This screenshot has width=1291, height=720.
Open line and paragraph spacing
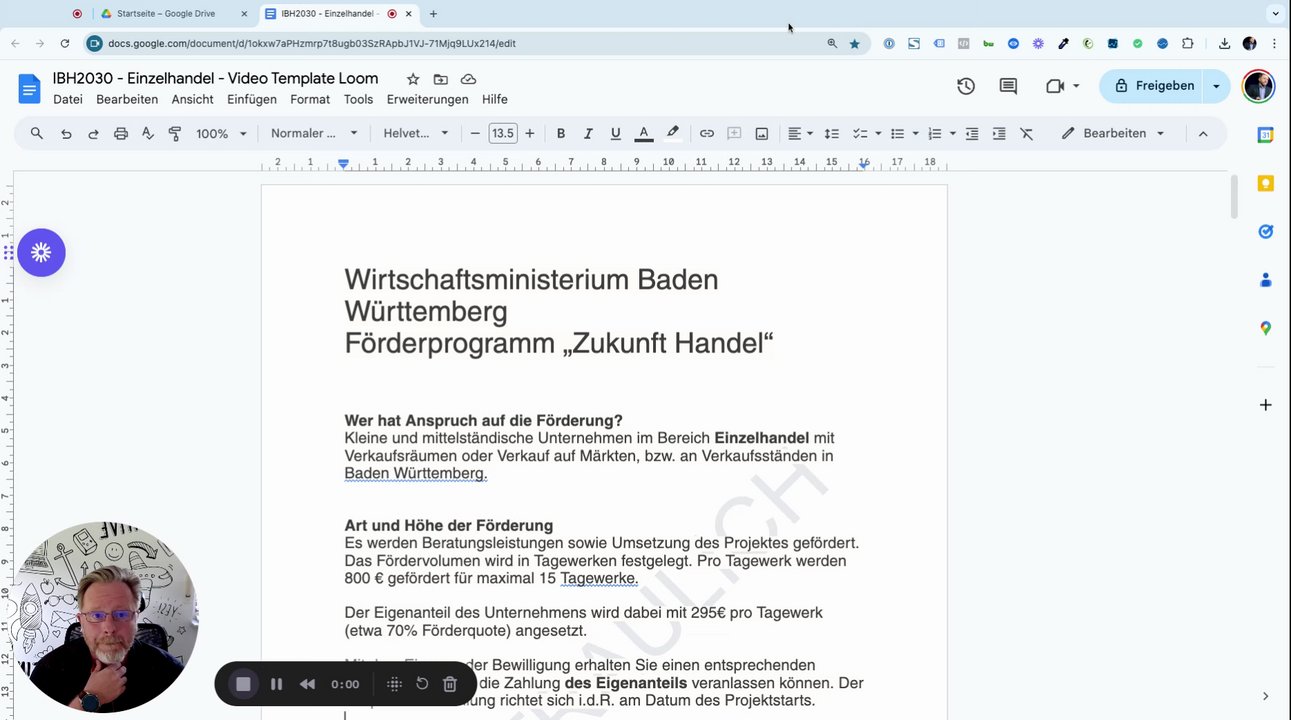pos(831,133)
